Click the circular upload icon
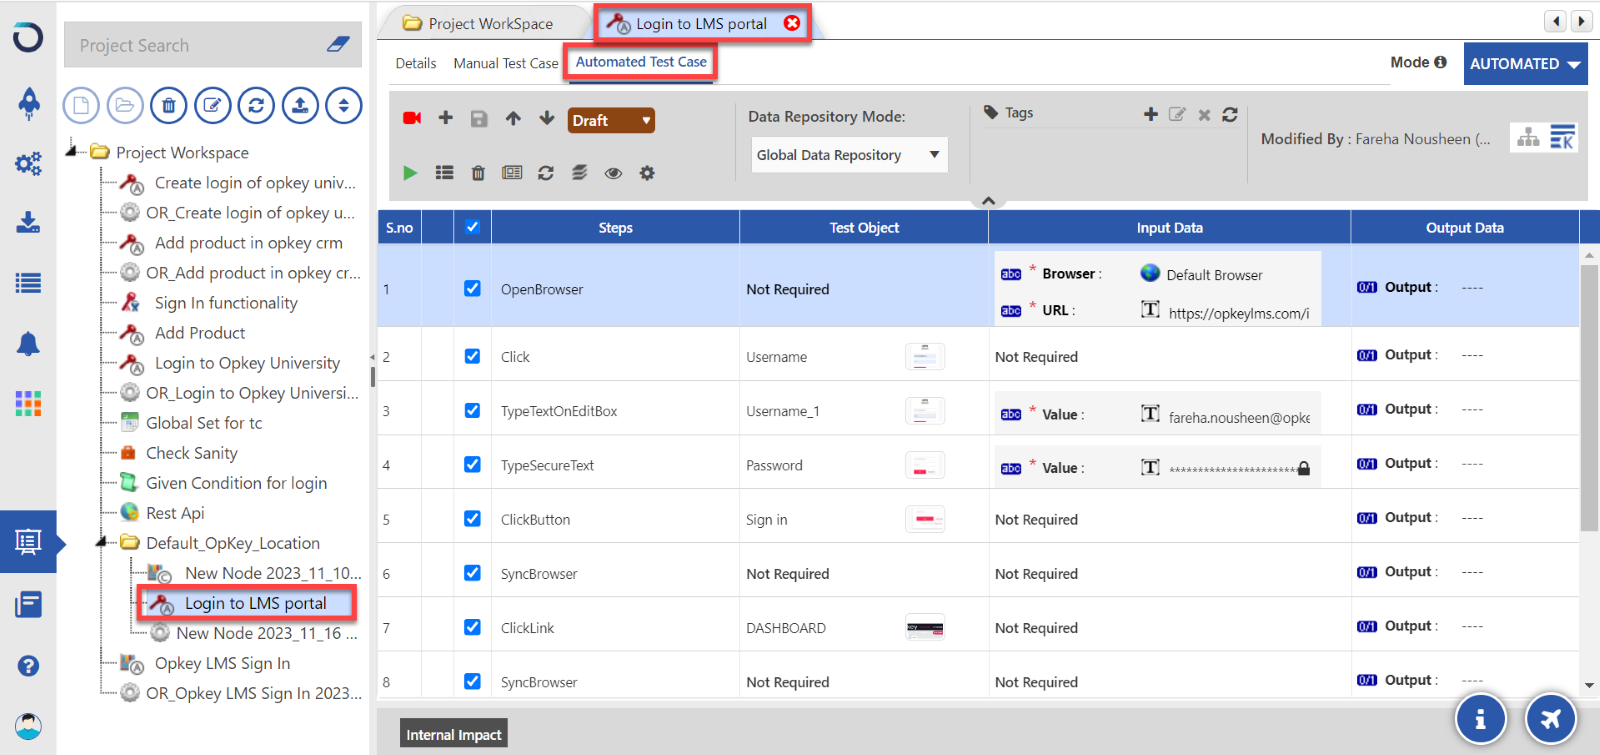Screen dimensions: 1600x755 (300, 105)
